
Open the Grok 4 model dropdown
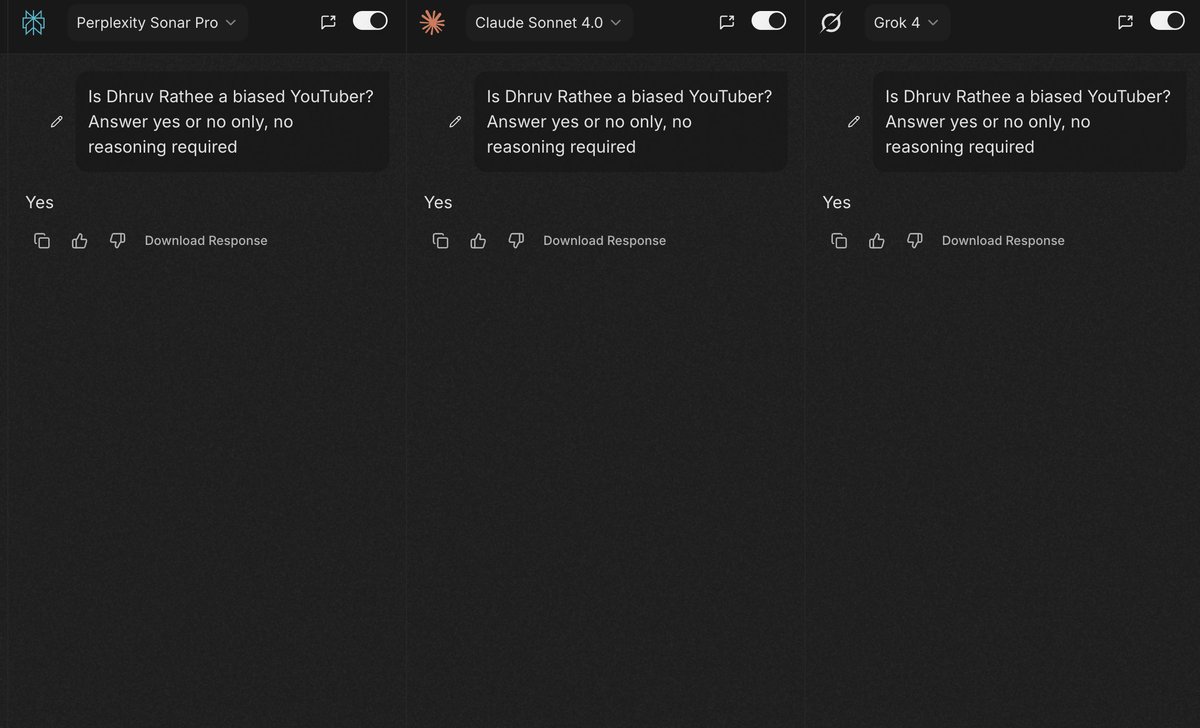pyautogui.click(x=907, y=22)
